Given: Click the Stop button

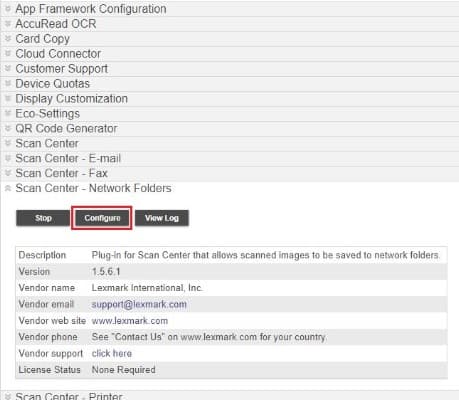Looking at the screenshot, I should point(43,218).
